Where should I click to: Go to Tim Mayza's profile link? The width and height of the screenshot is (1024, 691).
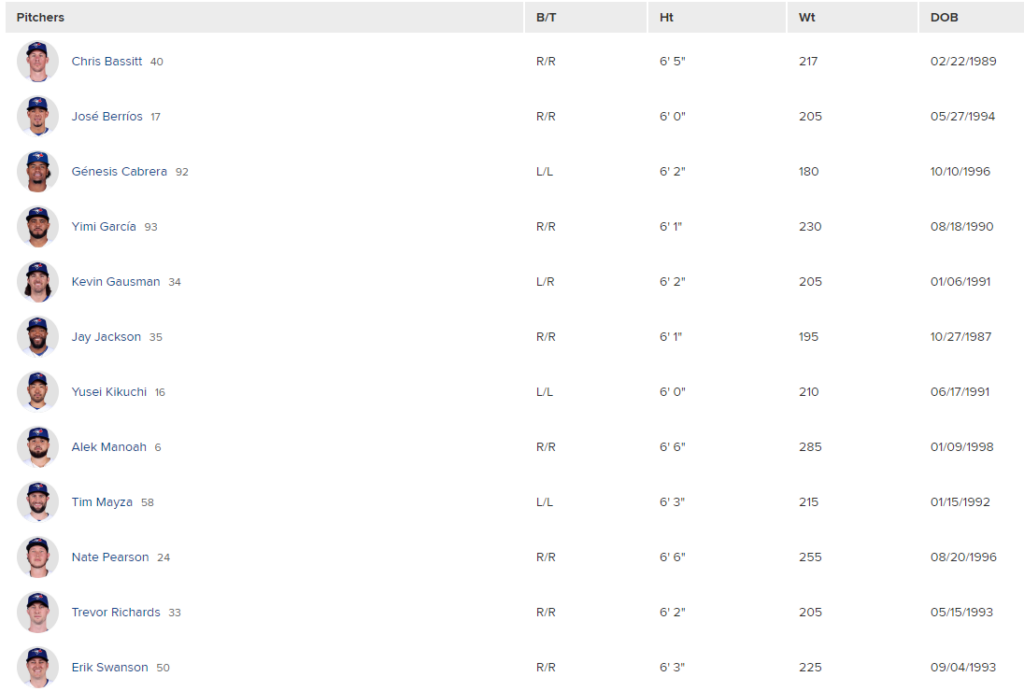[102, 502]
